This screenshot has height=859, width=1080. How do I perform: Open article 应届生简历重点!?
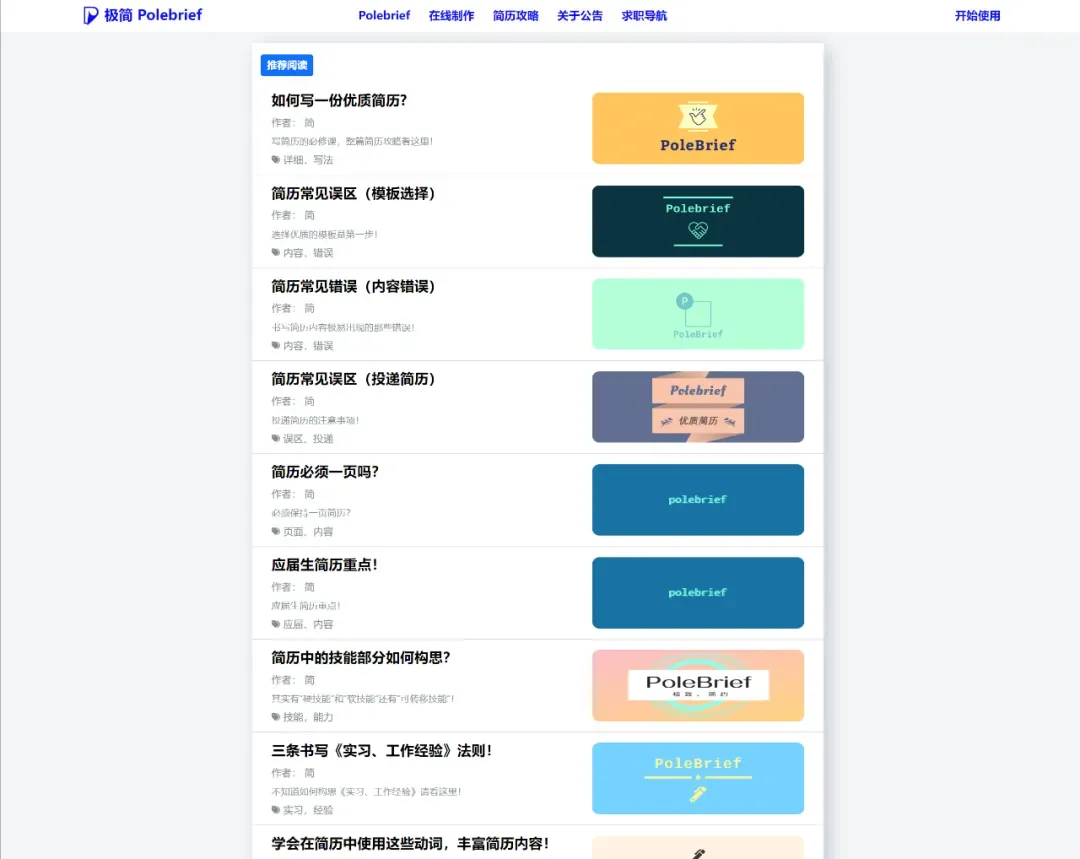[x=324, y=565]
